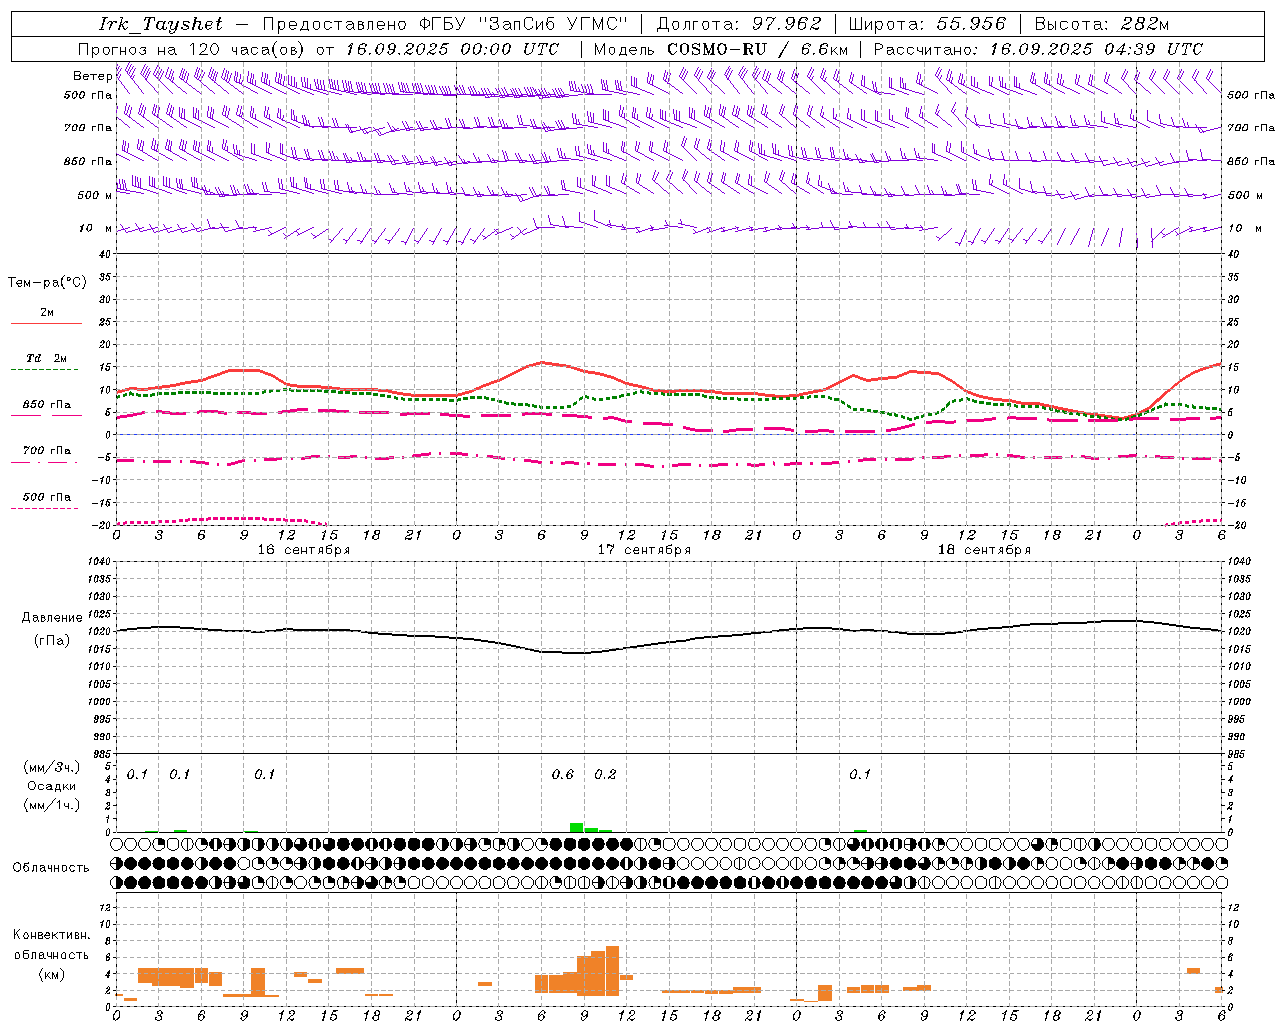
Task: Click the station name Irk_Tayshet in the header
Action: (x=161, y=25)
